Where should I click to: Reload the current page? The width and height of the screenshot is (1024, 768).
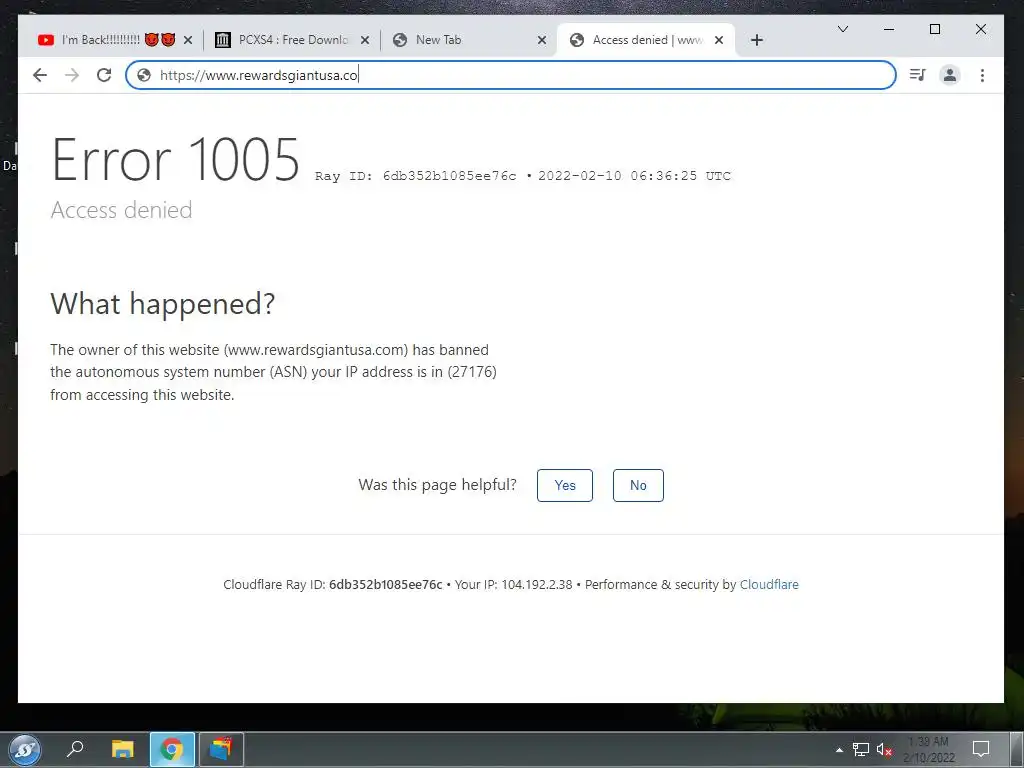104,75
